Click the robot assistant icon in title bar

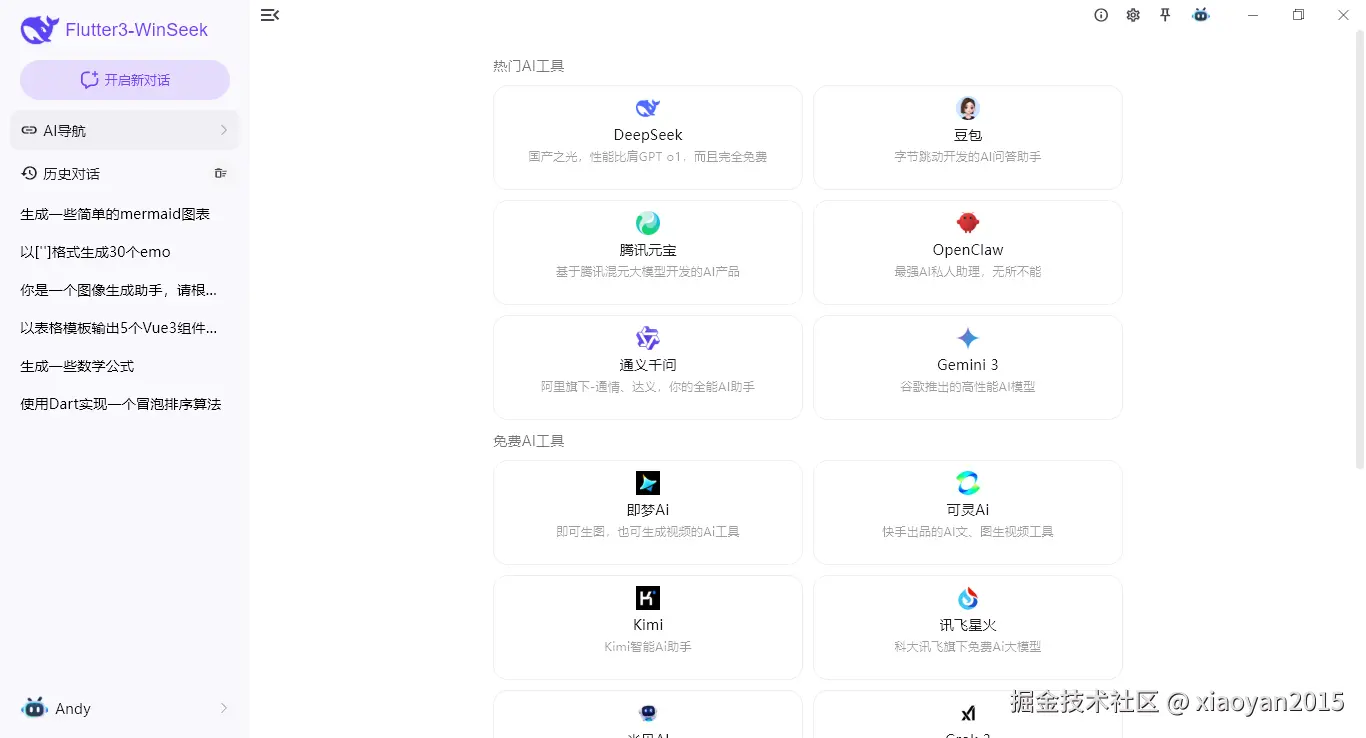[x=1200, y=15]
